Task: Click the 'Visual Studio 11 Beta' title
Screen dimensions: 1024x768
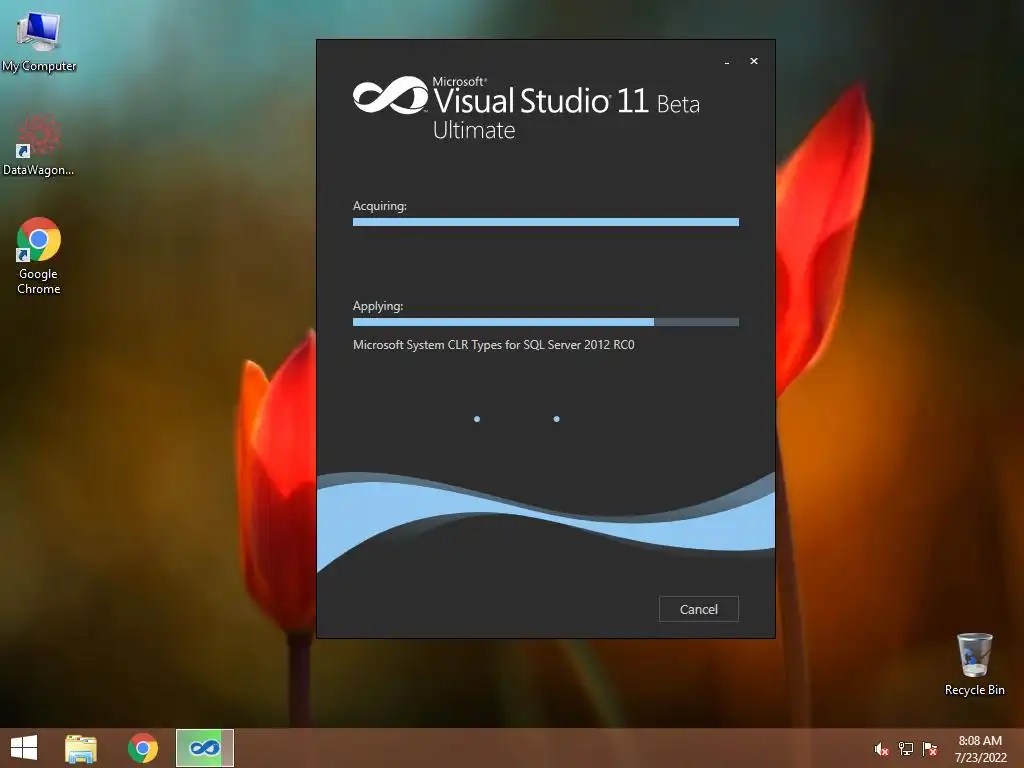Action: [566, 100]
